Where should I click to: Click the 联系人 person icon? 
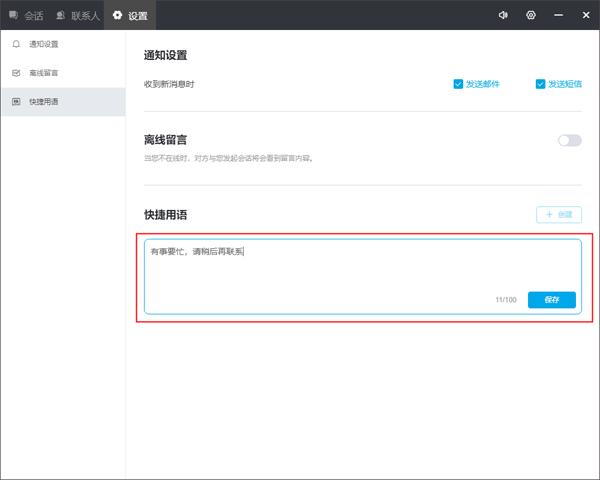60,15
